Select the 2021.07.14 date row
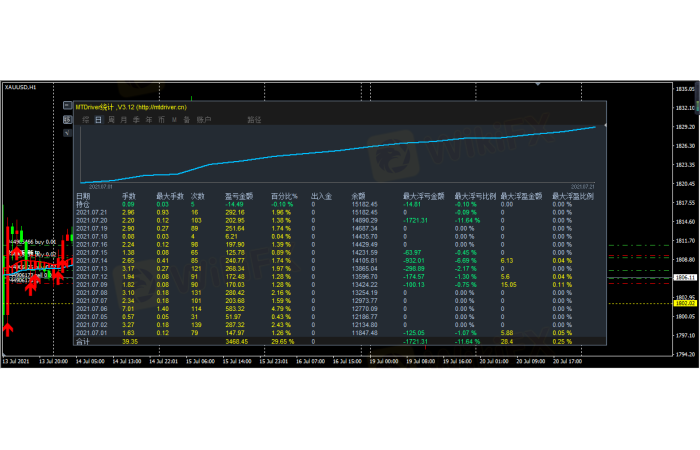Viewport: 700px width, 450px height. click(x=92, y=261)
